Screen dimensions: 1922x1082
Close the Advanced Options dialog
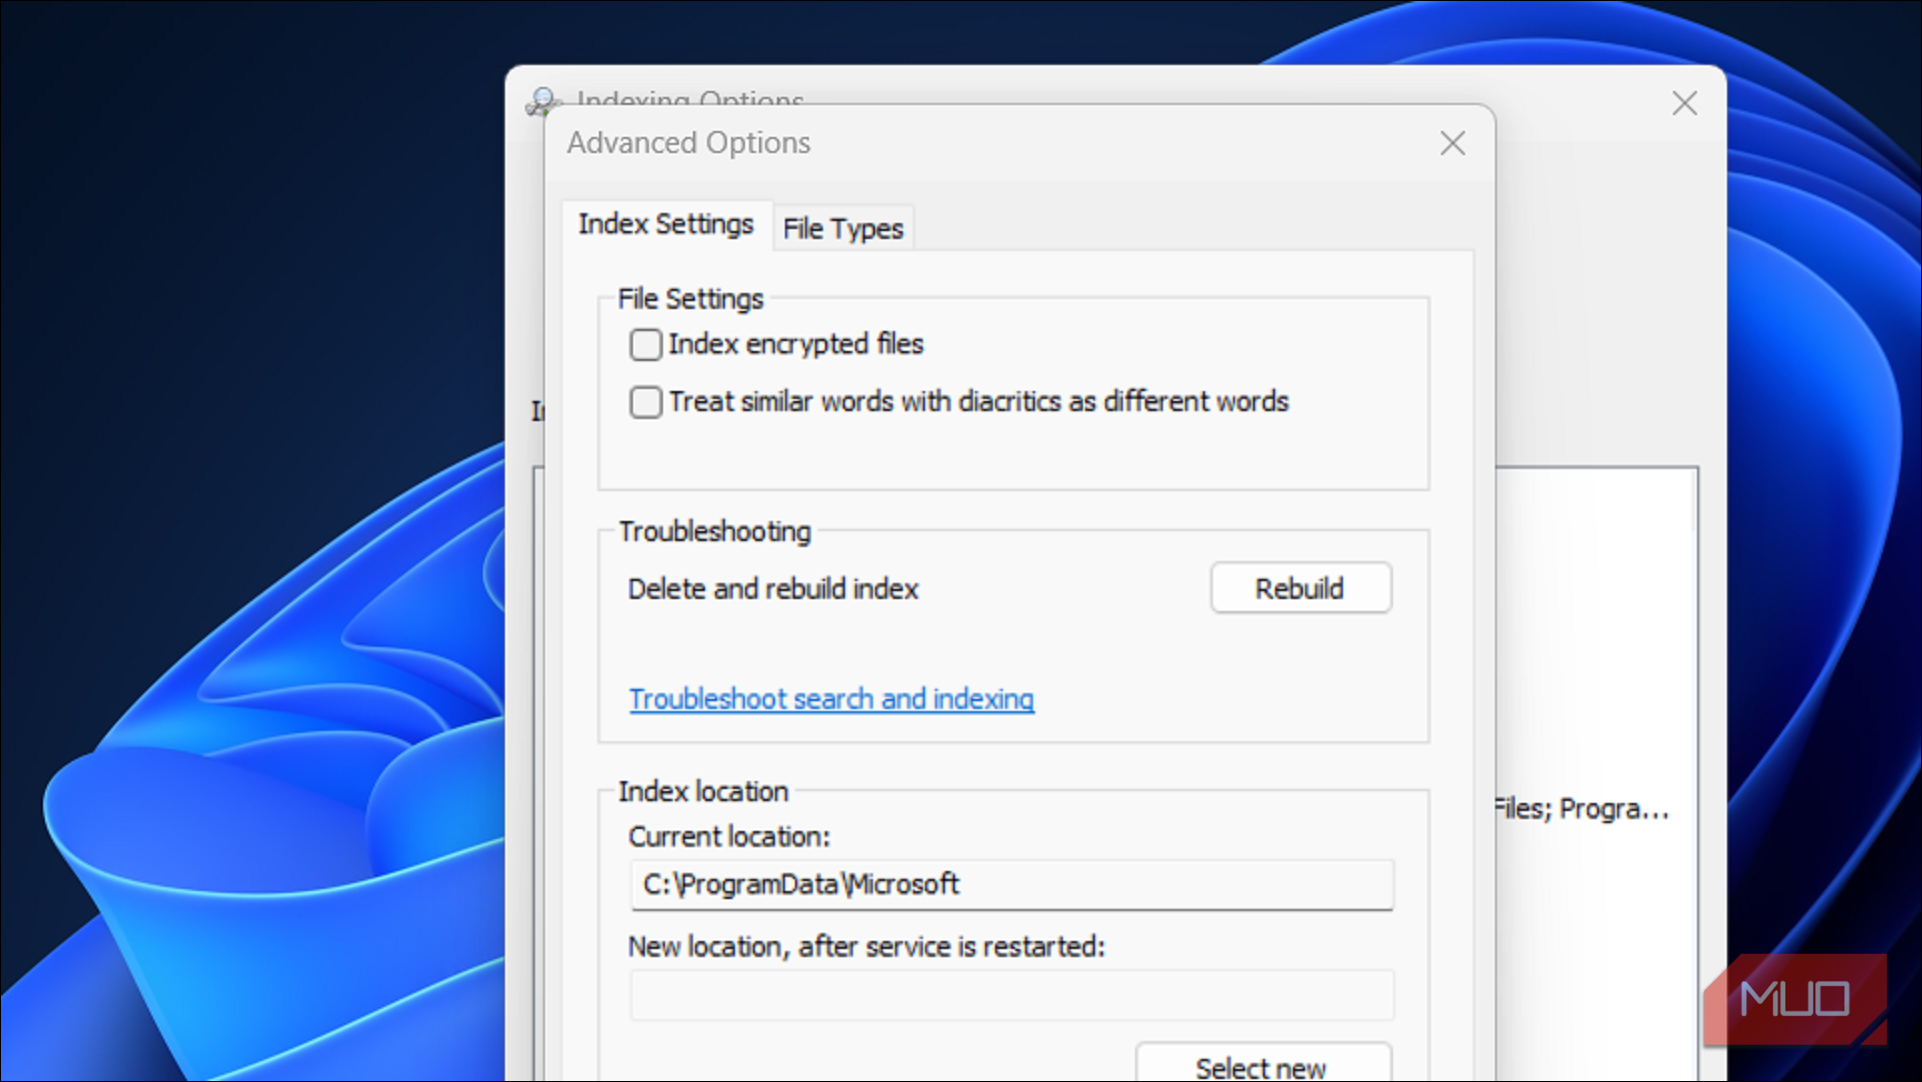point(1452,143)
